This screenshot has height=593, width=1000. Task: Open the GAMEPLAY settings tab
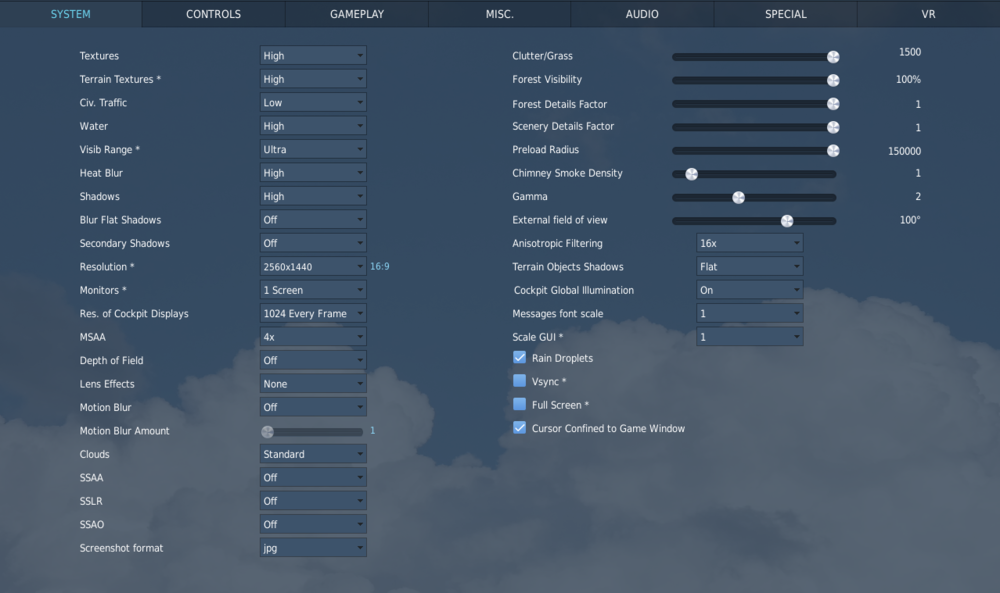click(x=356, y=14)
